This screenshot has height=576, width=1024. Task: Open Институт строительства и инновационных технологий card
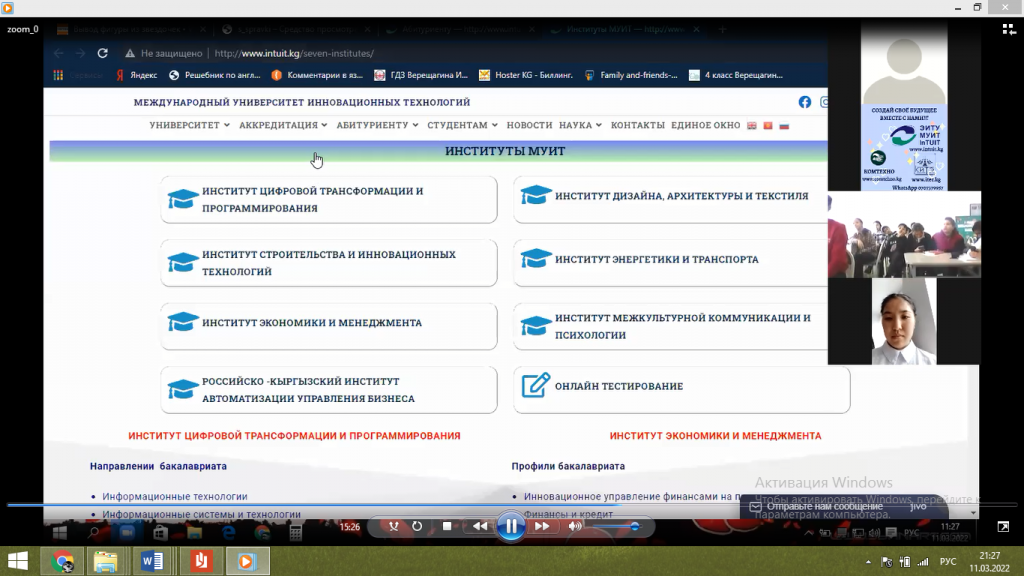pyautogui.click(x=328, y=263)
